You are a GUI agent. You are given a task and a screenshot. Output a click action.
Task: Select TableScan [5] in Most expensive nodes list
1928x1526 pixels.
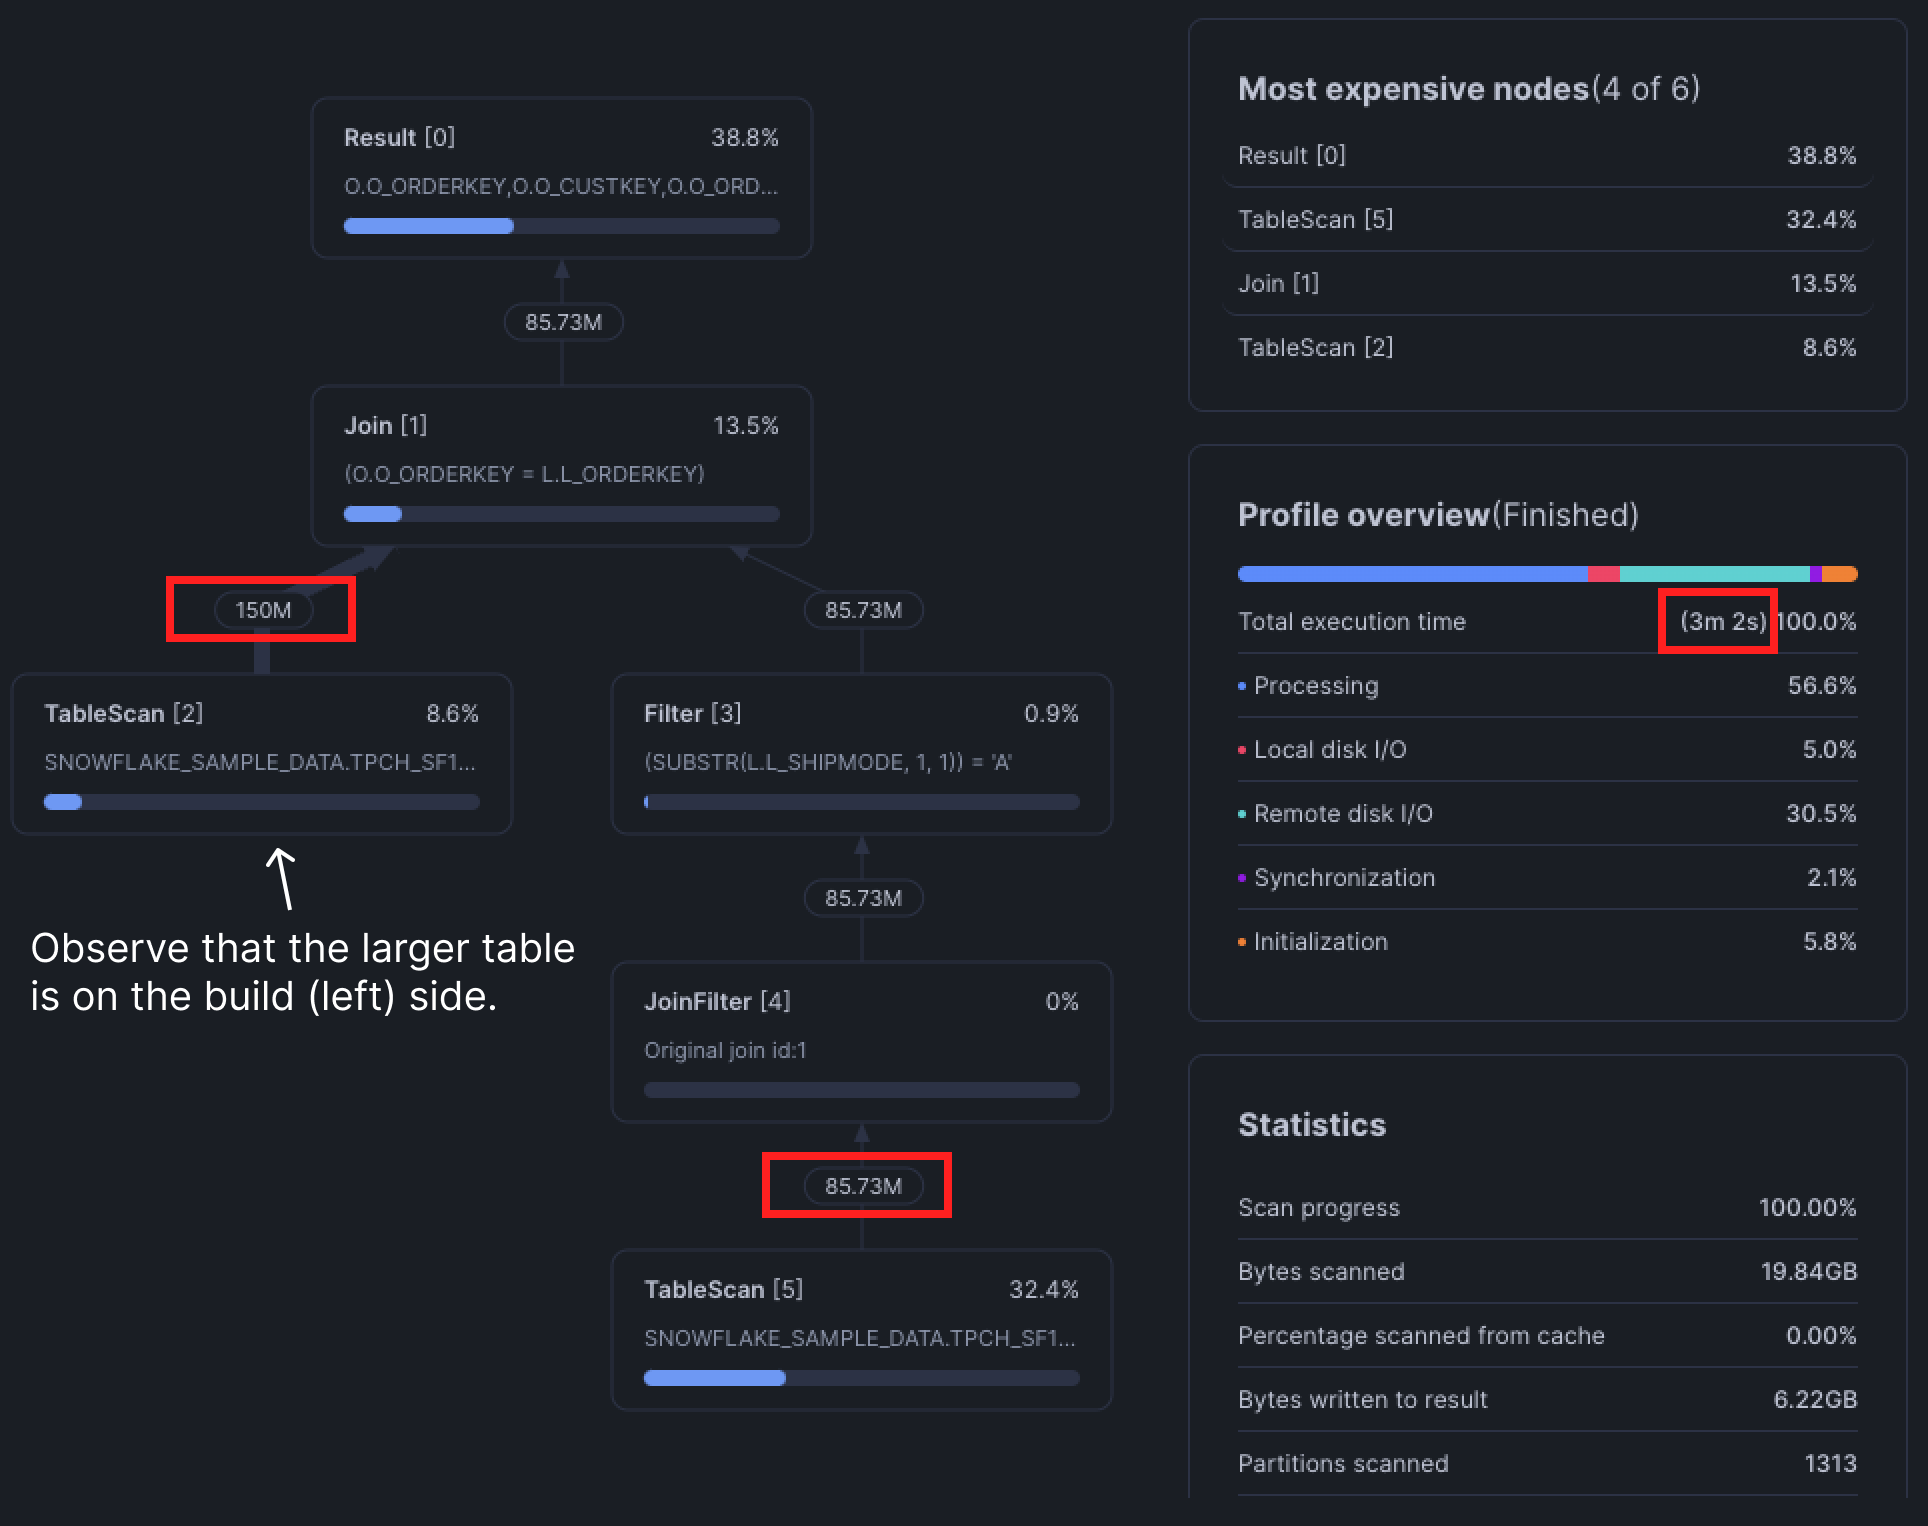tap(1546, 220)
